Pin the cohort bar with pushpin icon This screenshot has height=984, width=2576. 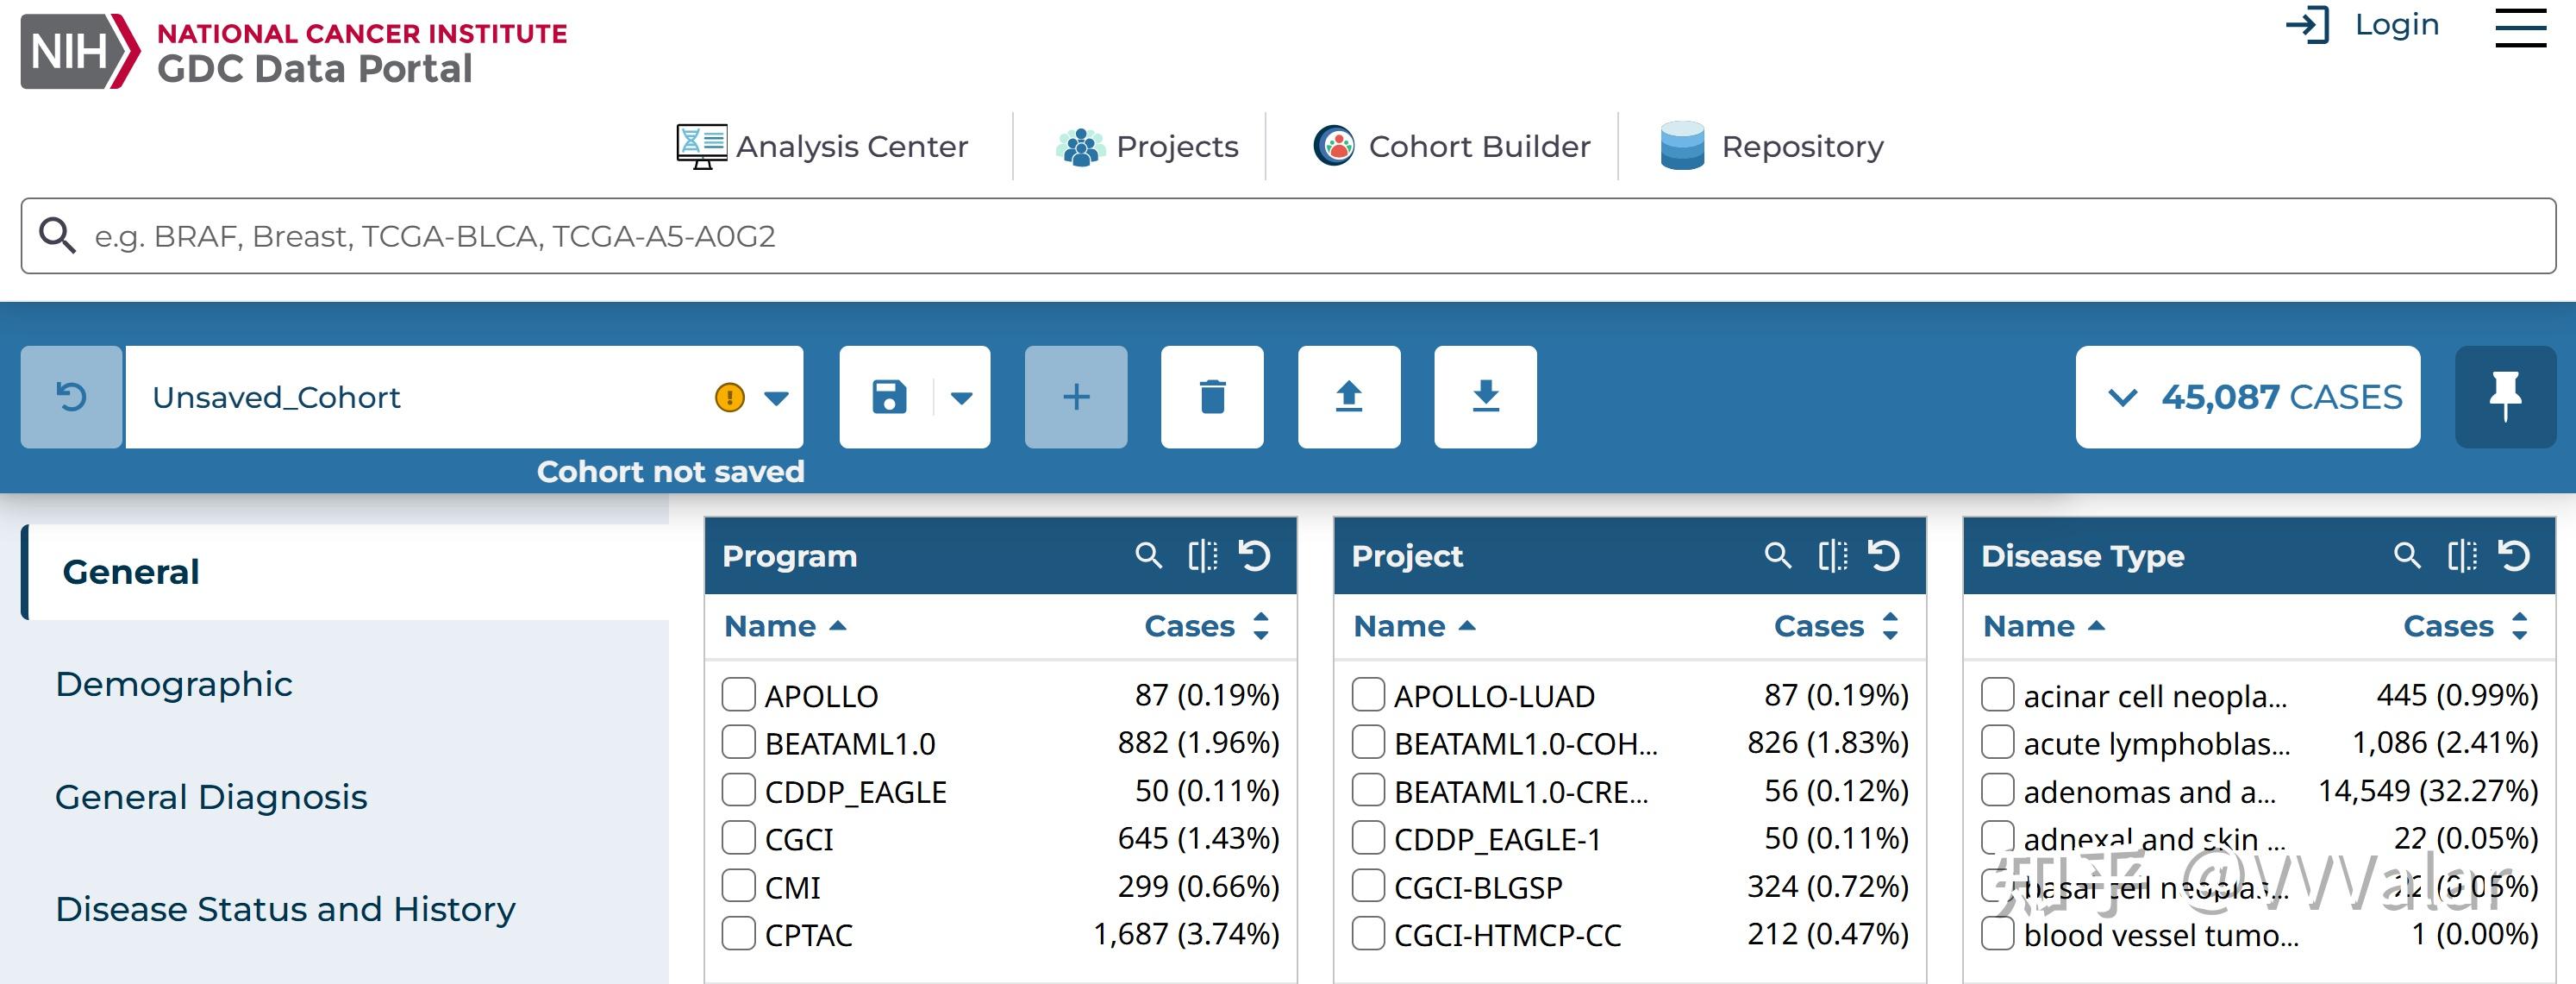click(x=2505, y=397)
